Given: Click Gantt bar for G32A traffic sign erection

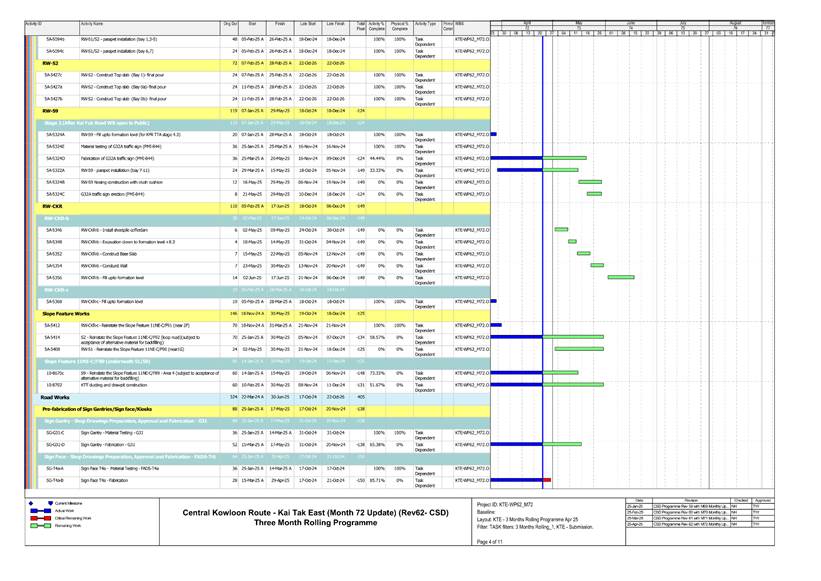Looking at the screenshot, I should click(592, 193).
